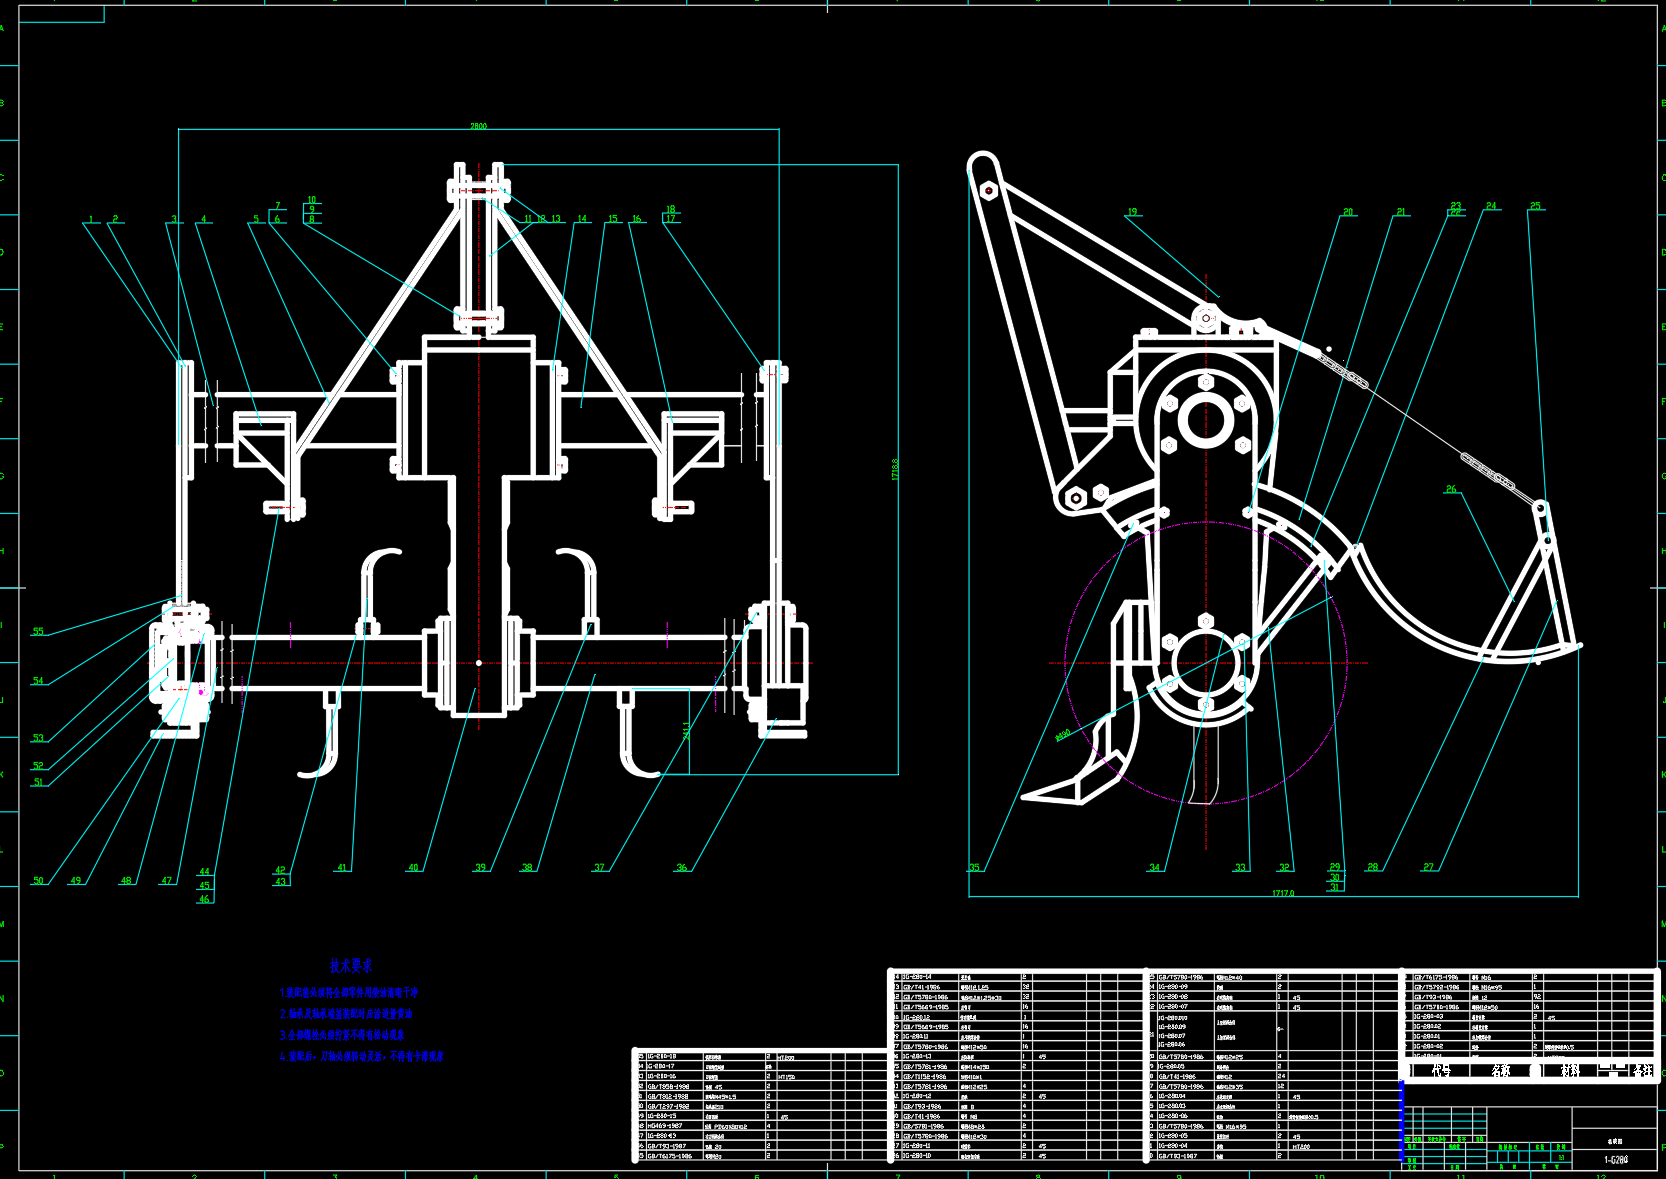Click the 代号 column header in parts list
Screen dimensions: 1666x1179
[1441, 1070]
